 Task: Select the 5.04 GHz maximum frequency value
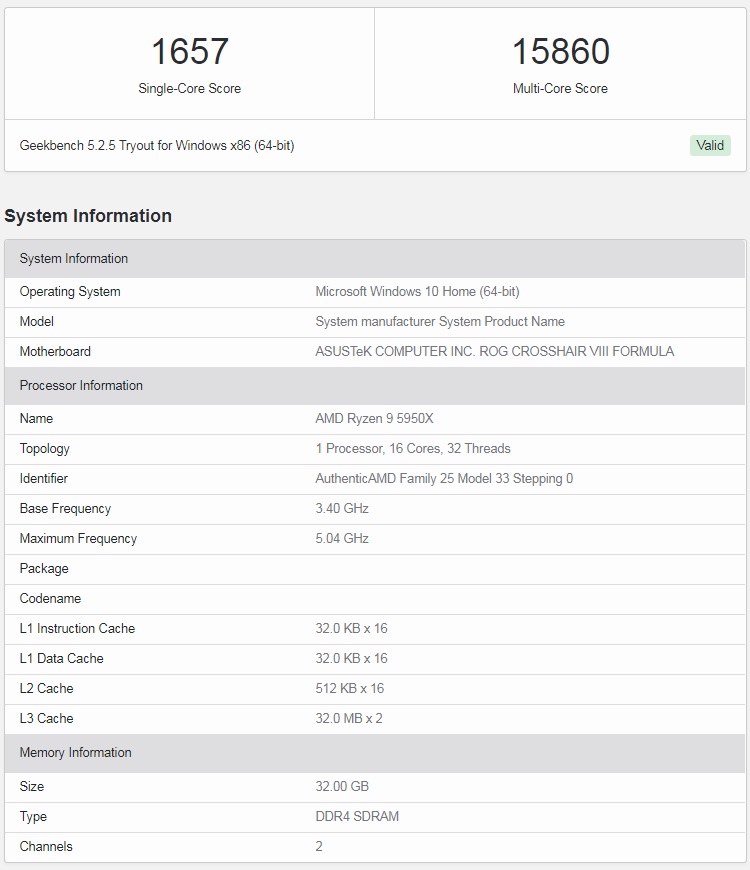pos(342,538)
